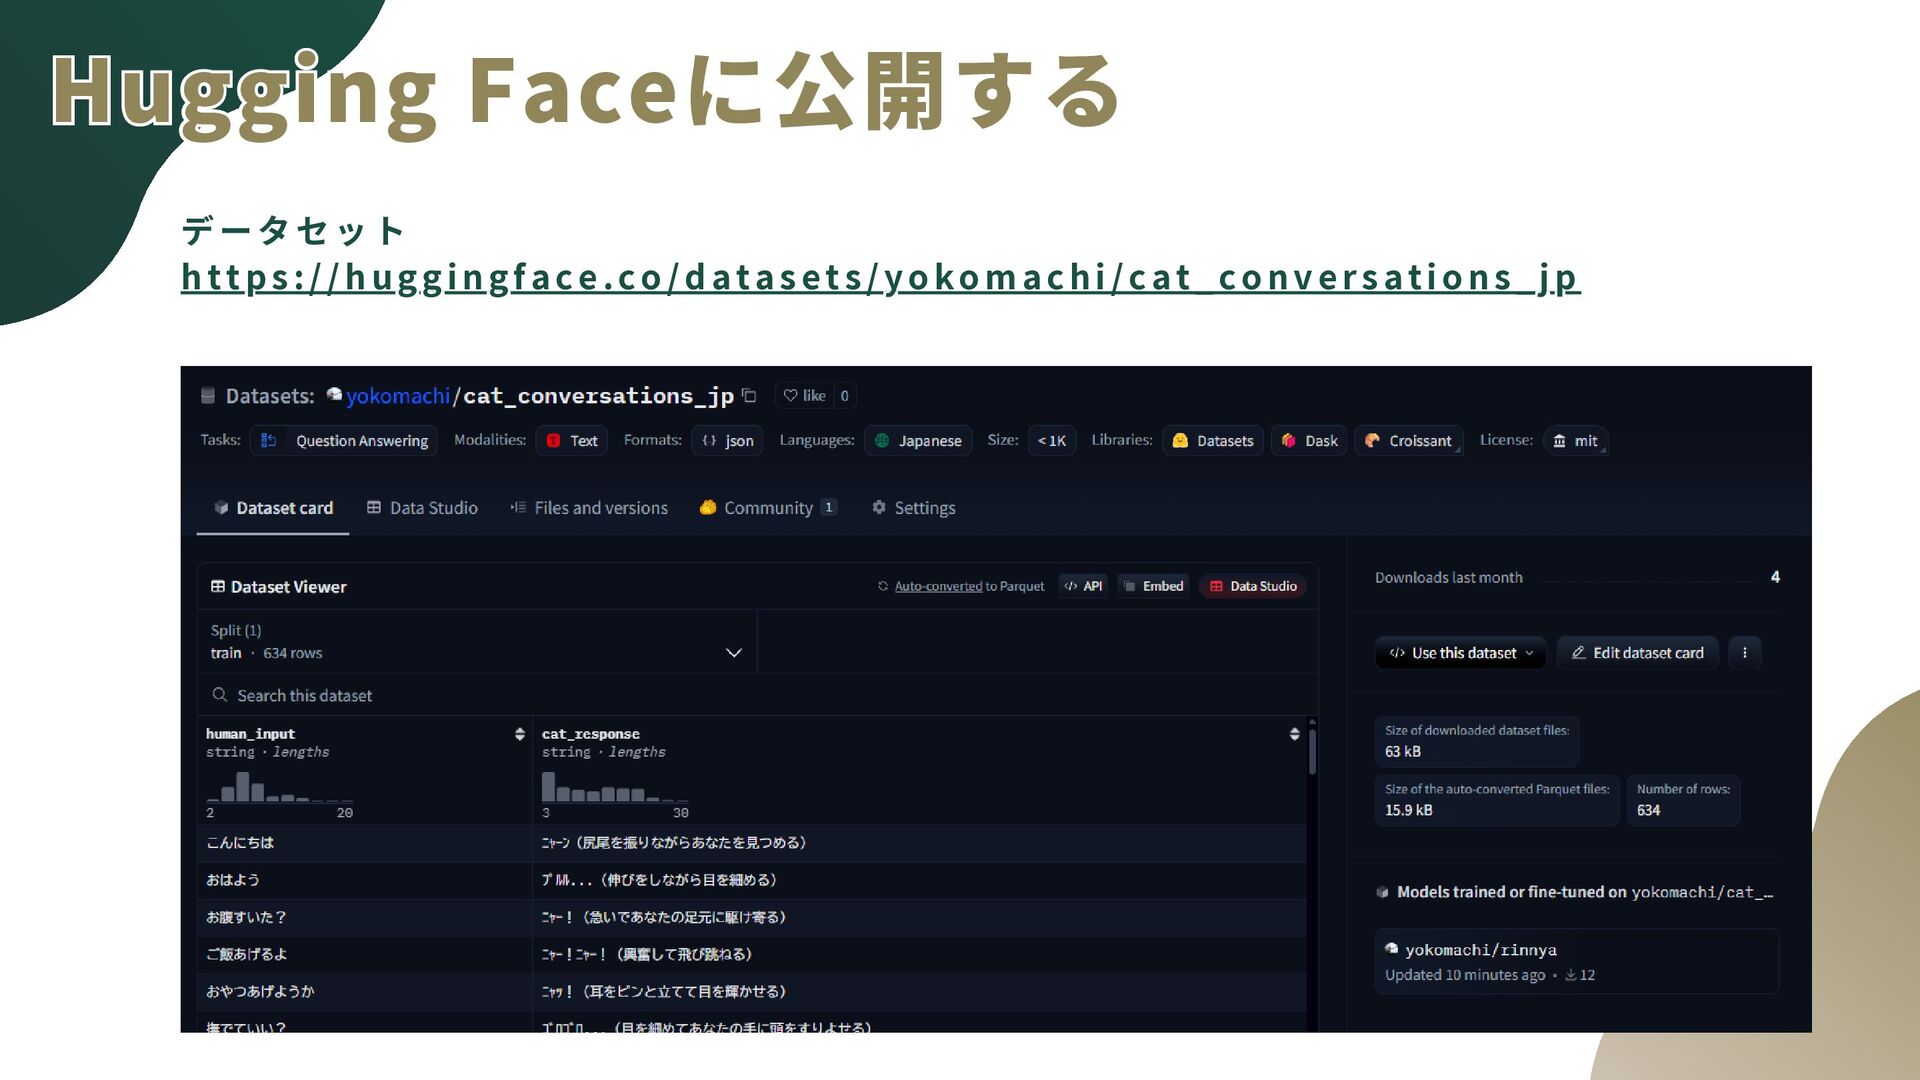
Task: Switch to the Dataset card tab
Action: tap(273, 508)
